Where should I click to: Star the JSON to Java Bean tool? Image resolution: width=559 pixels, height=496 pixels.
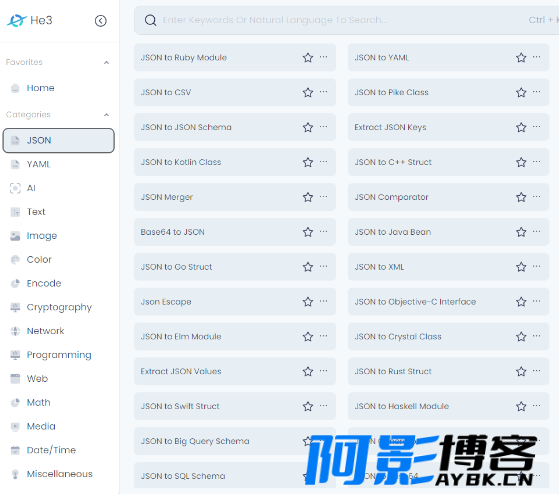click(x=521, y=232)
